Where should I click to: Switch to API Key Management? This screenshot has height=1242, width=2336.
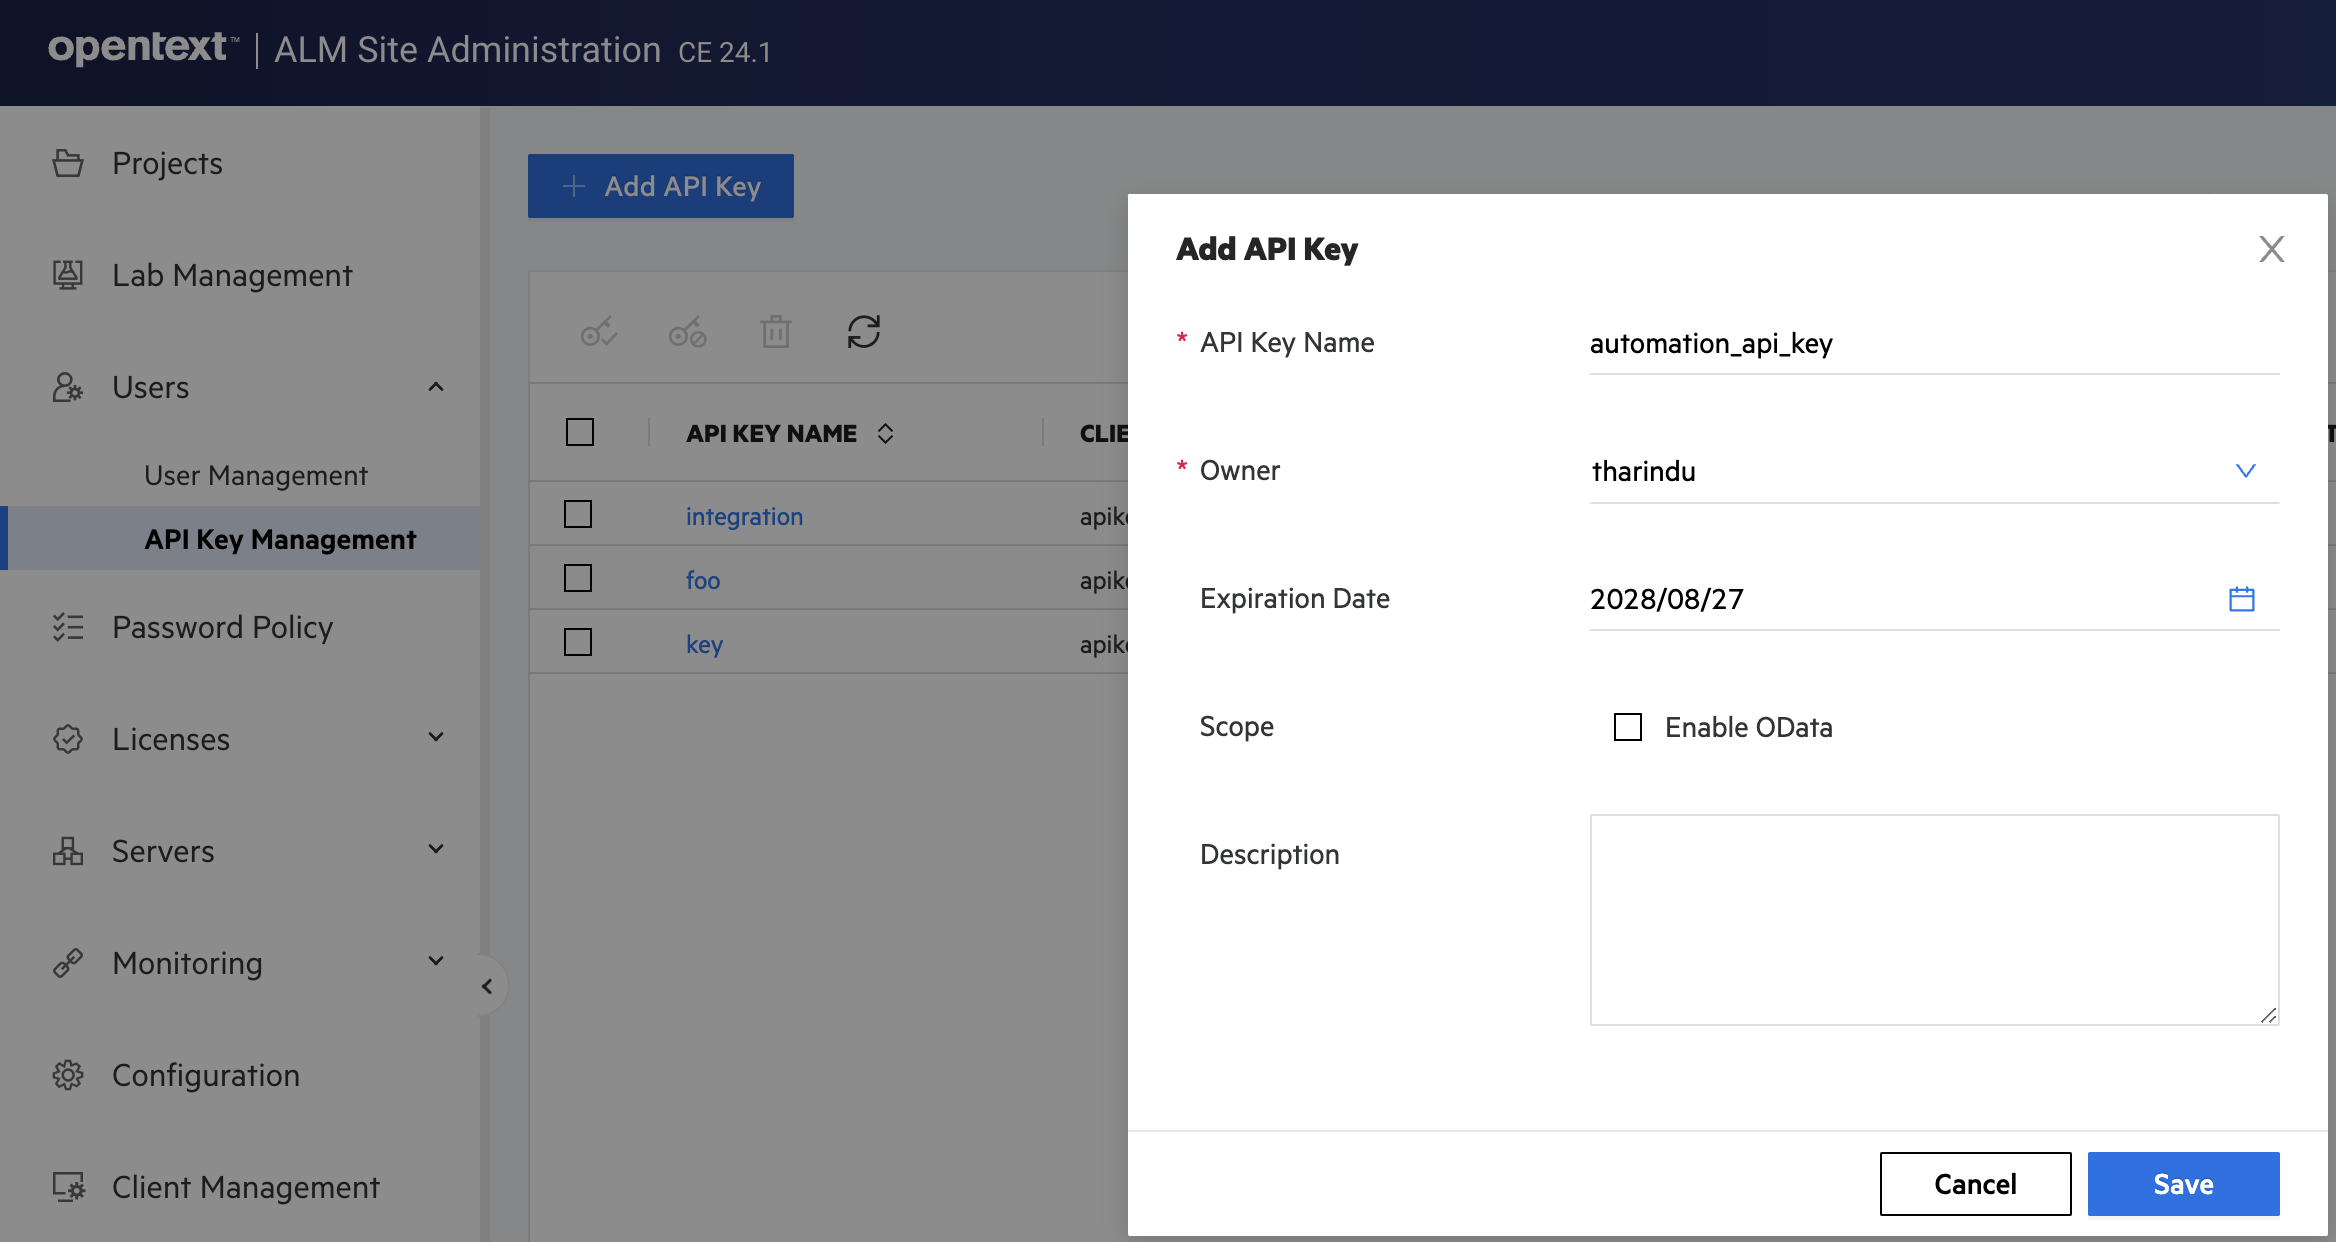pos(280,539)
